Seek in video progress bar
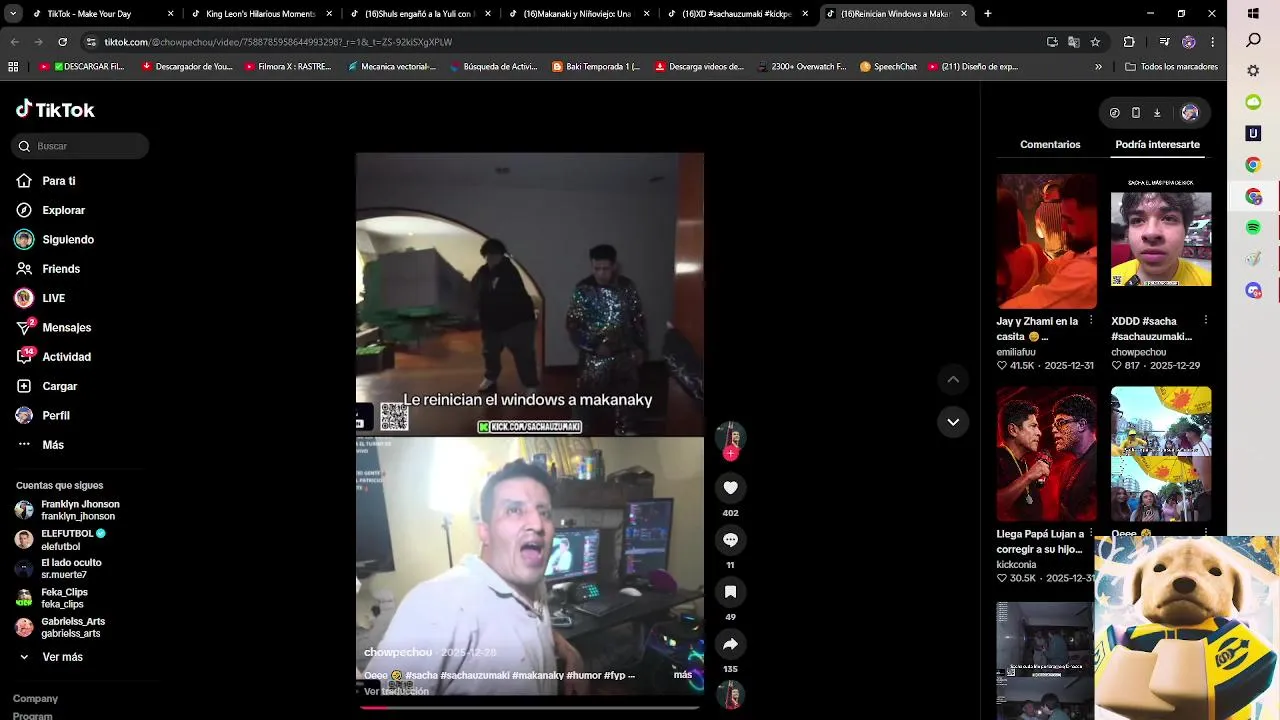 point(530,707)
